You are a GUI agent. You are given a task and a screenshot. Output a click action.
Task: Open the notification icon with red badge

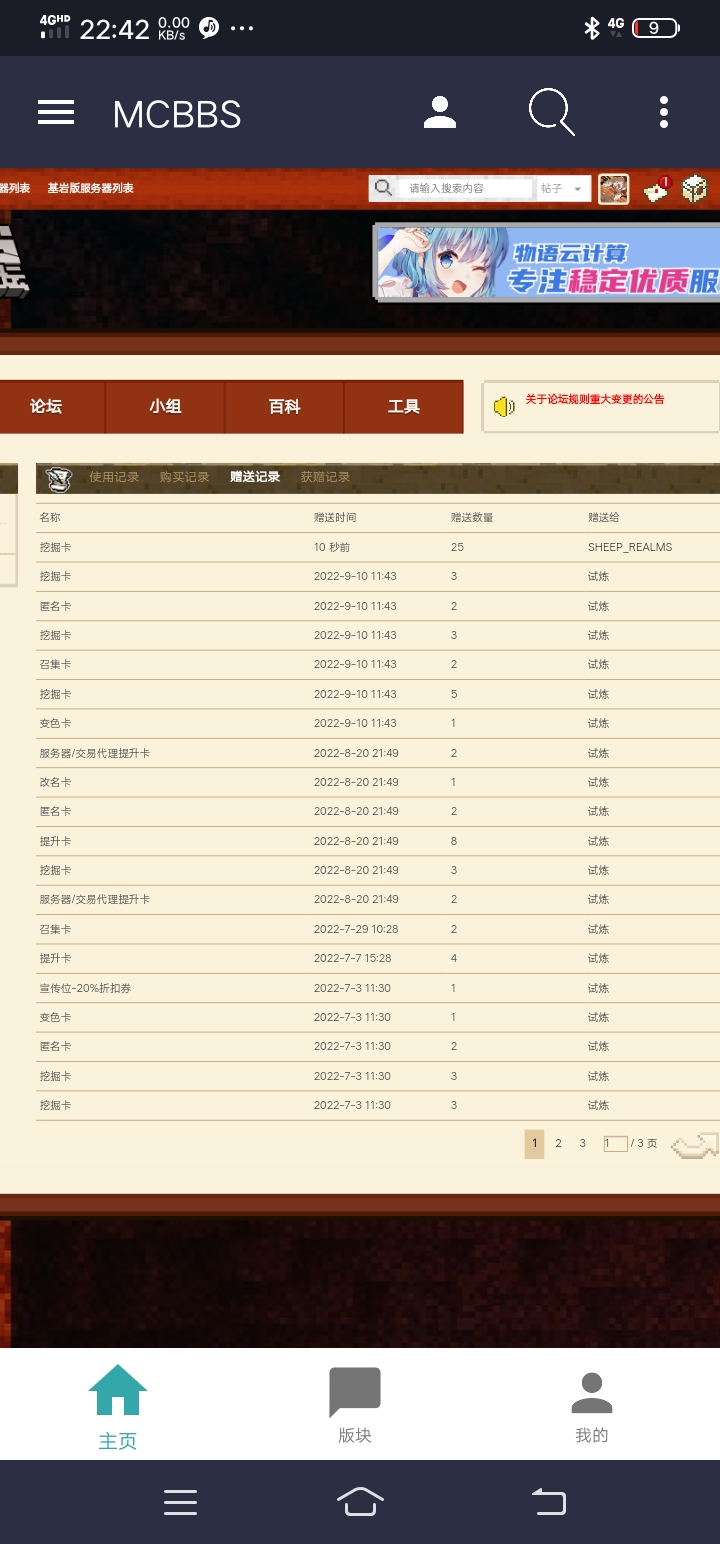click(656, 189)
